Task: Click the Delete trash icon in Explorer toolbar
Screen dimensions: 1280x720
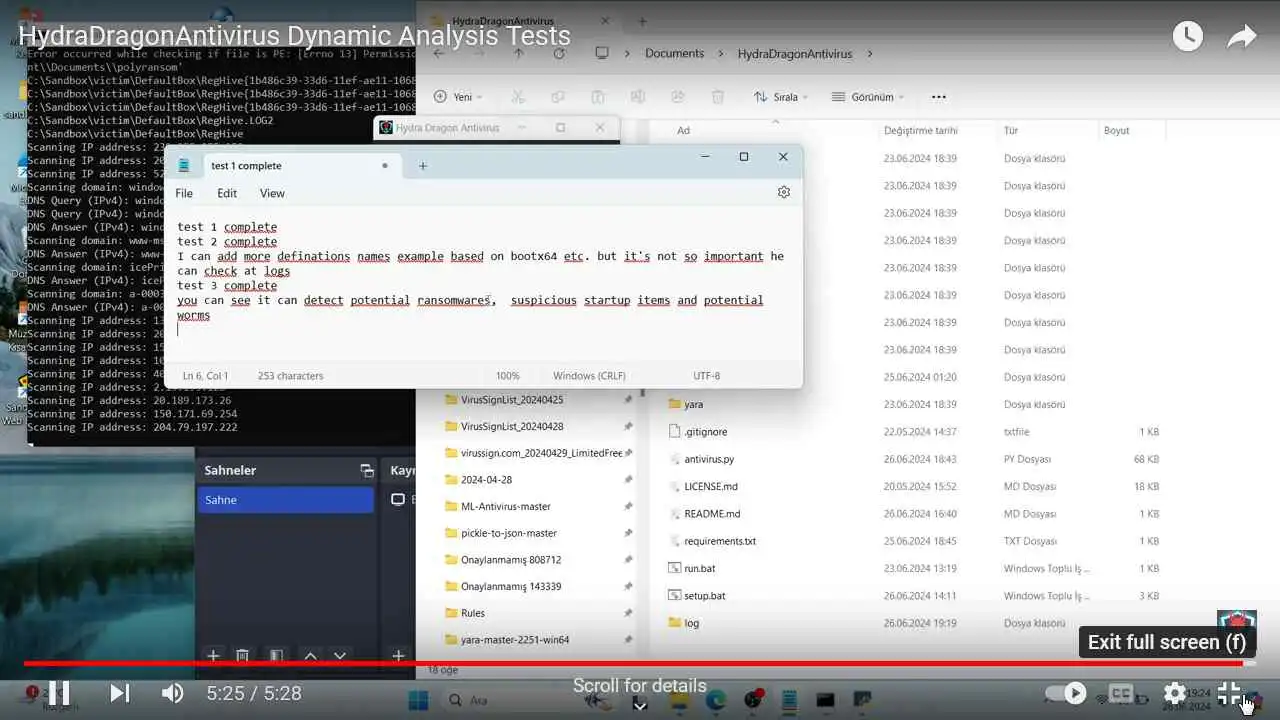Action: click(717, 97)
